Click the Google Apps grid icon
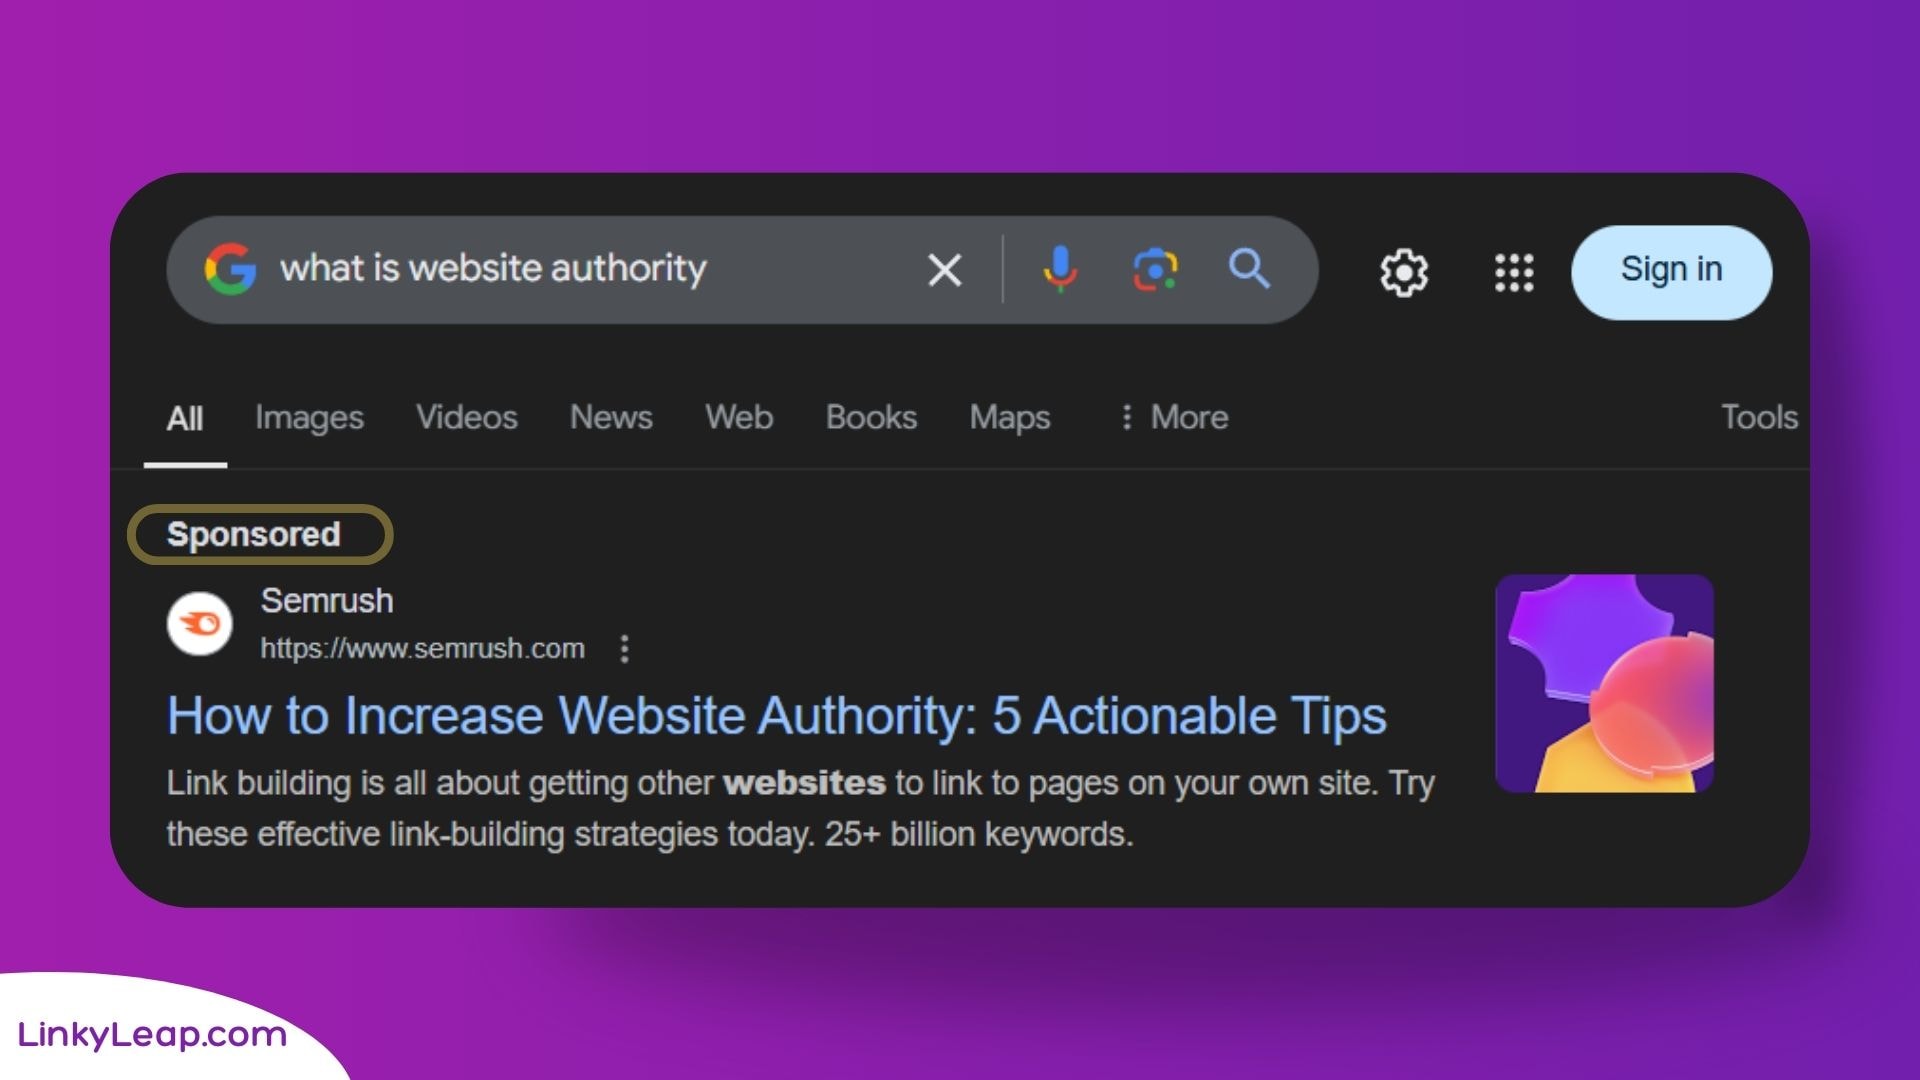Screen dimensions: 1920x1080 (1514, 269)
